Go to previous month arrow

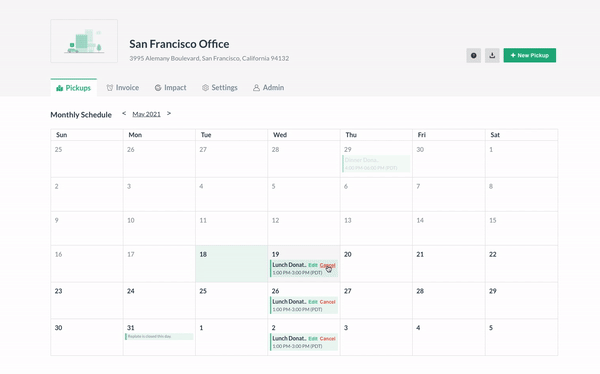(x=124, y=113)
